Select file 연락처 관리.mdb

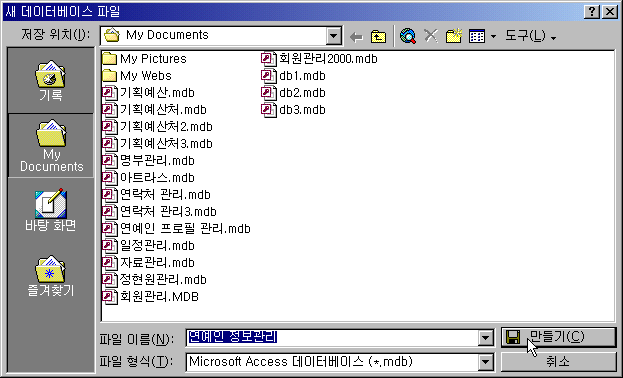tap(157, 195)
